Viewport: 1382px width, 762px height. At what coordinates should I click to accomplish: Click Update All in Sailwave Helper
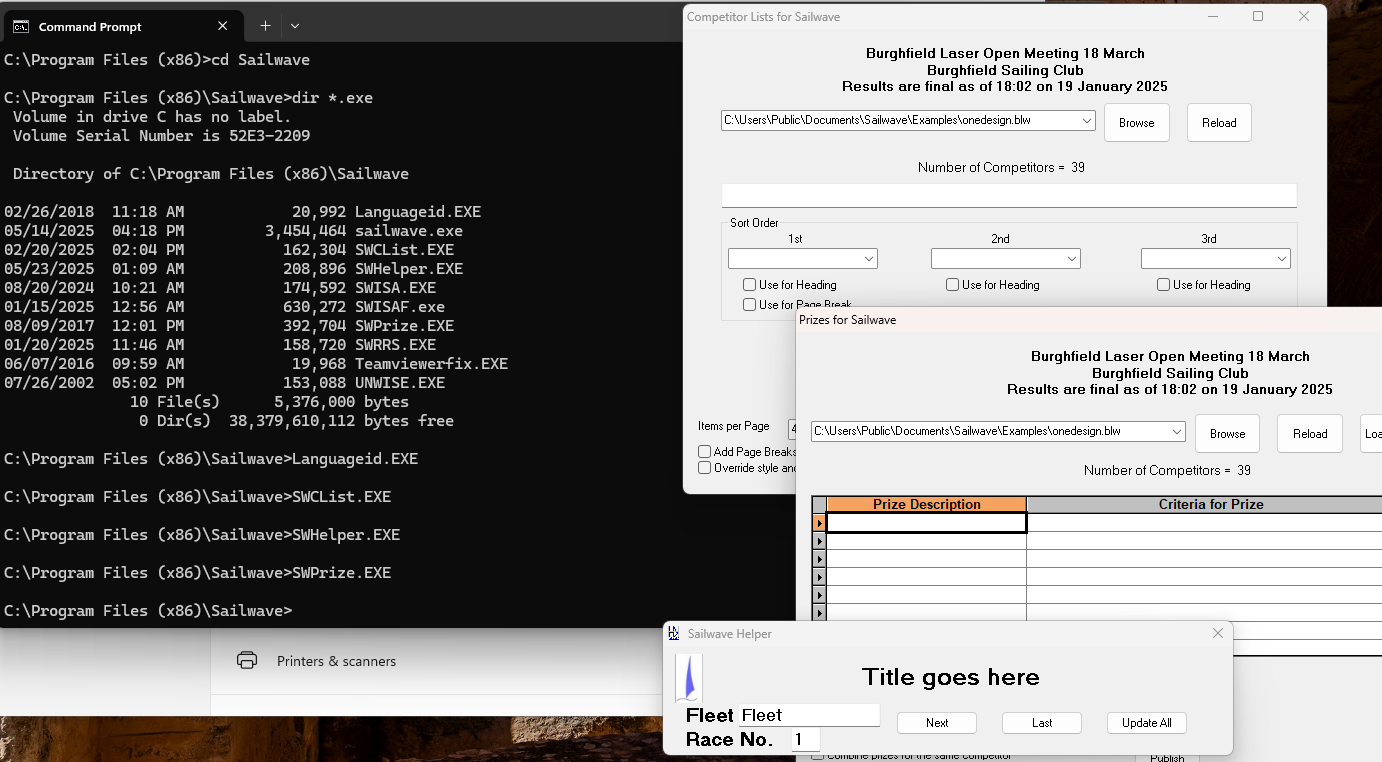pos(1147,723)
